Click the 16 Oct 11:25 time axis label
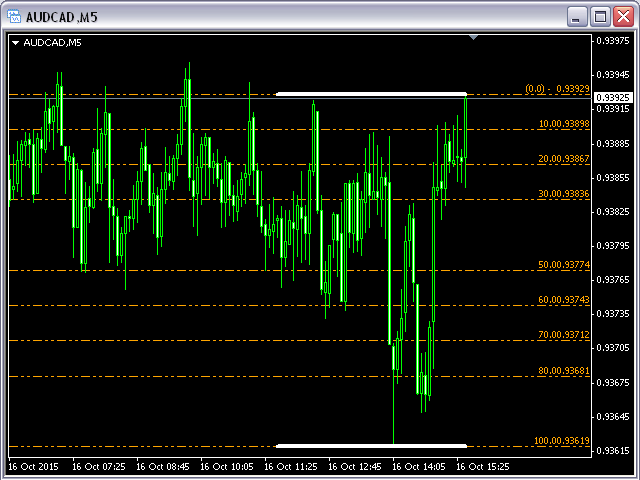This screenshot has height=480, width=640. [x=290, y=466]
